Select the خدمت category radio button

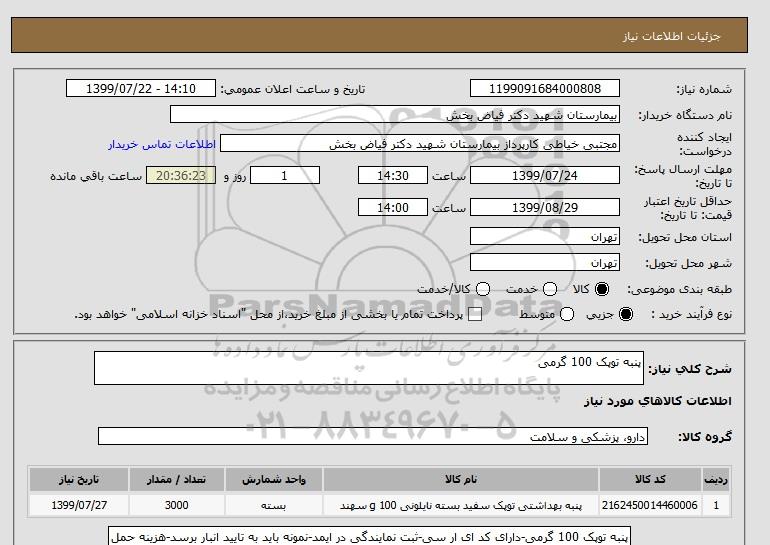(x=550, y=289)
